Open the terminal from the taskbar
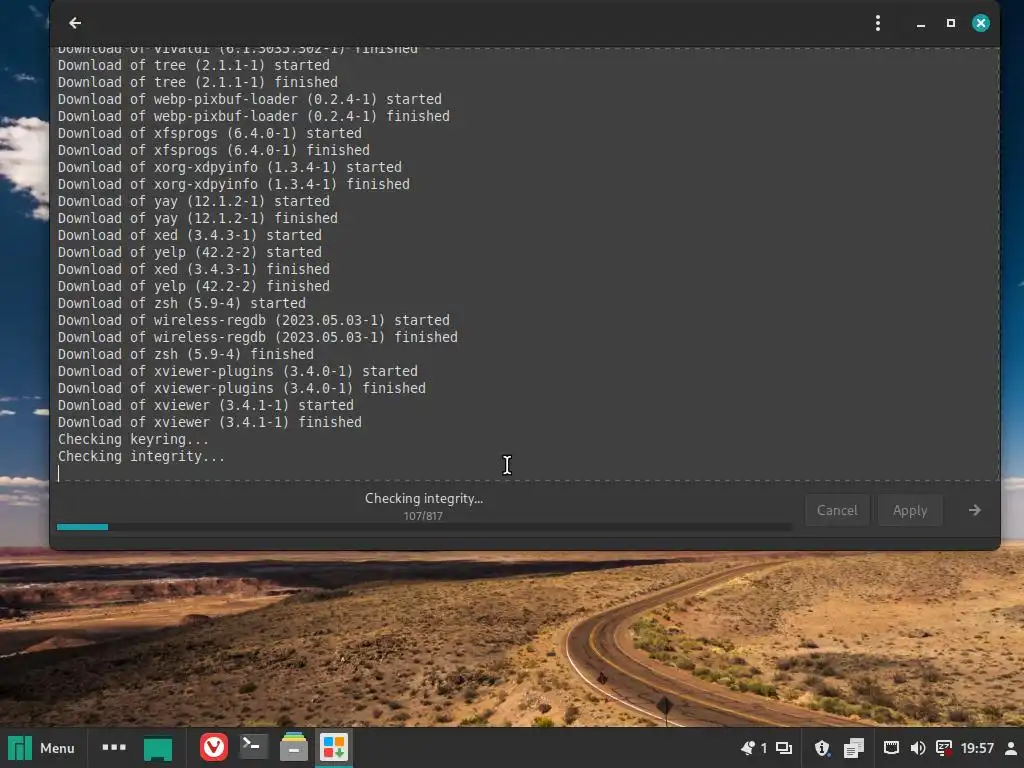 (x=253, y=747)
